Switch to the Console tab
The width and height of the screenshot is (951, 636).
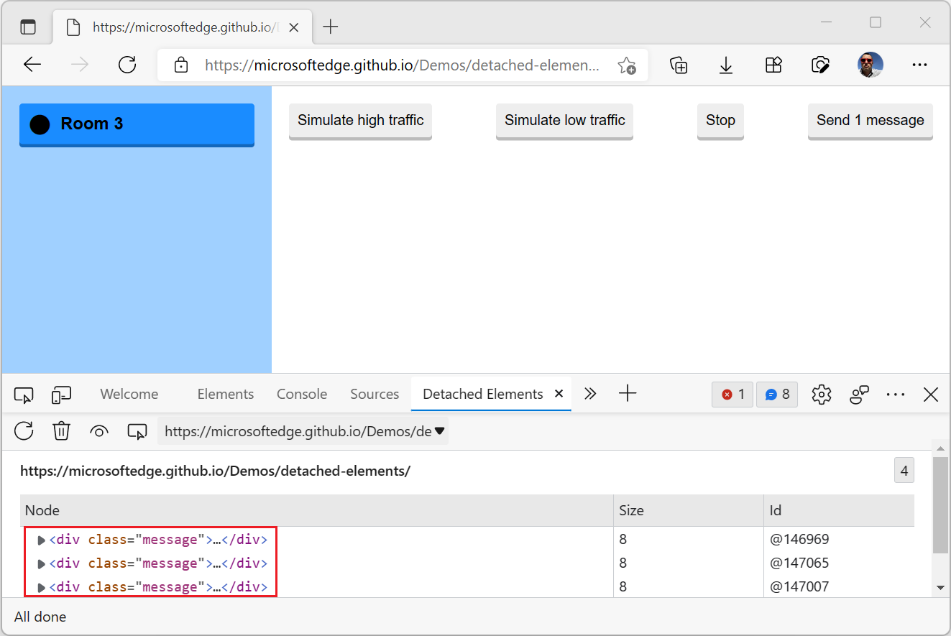[302, 394]
